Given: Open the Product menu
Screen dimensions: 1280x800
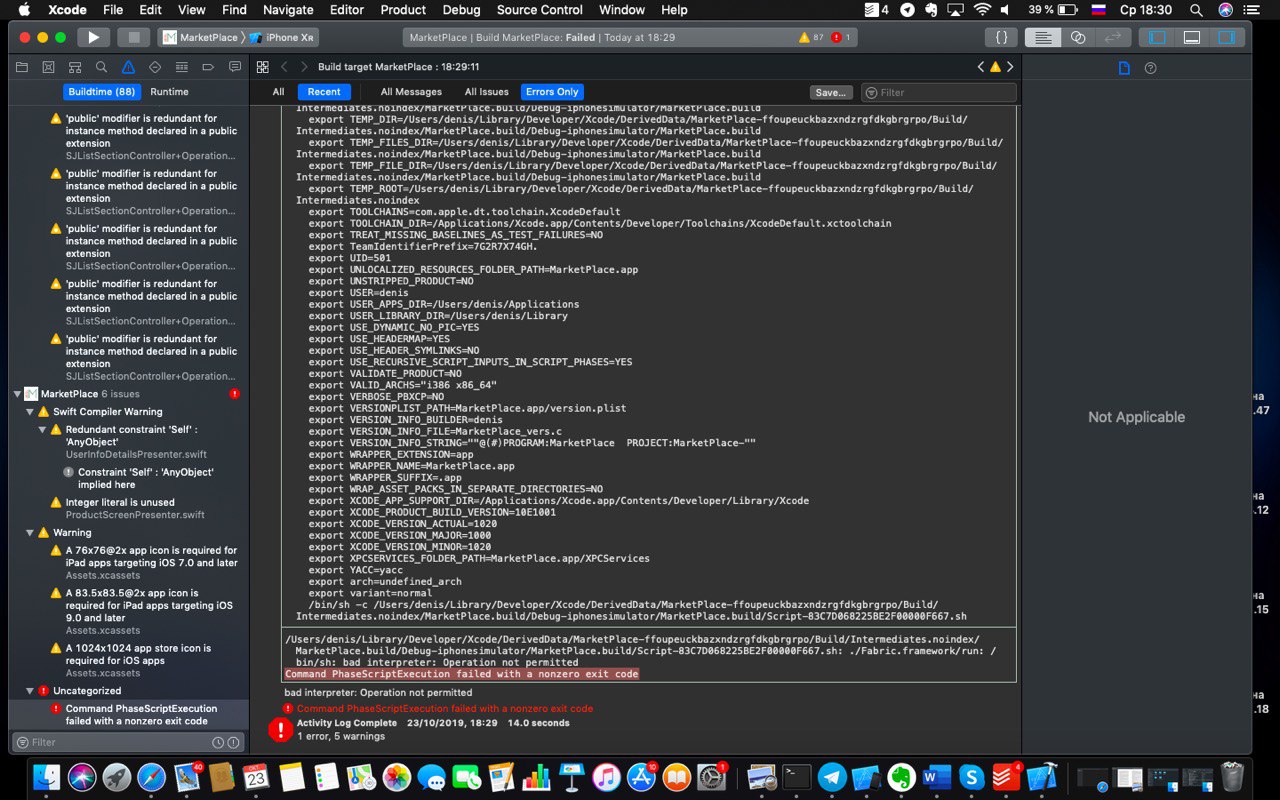Looking at the screenshot, I should 403,10.
